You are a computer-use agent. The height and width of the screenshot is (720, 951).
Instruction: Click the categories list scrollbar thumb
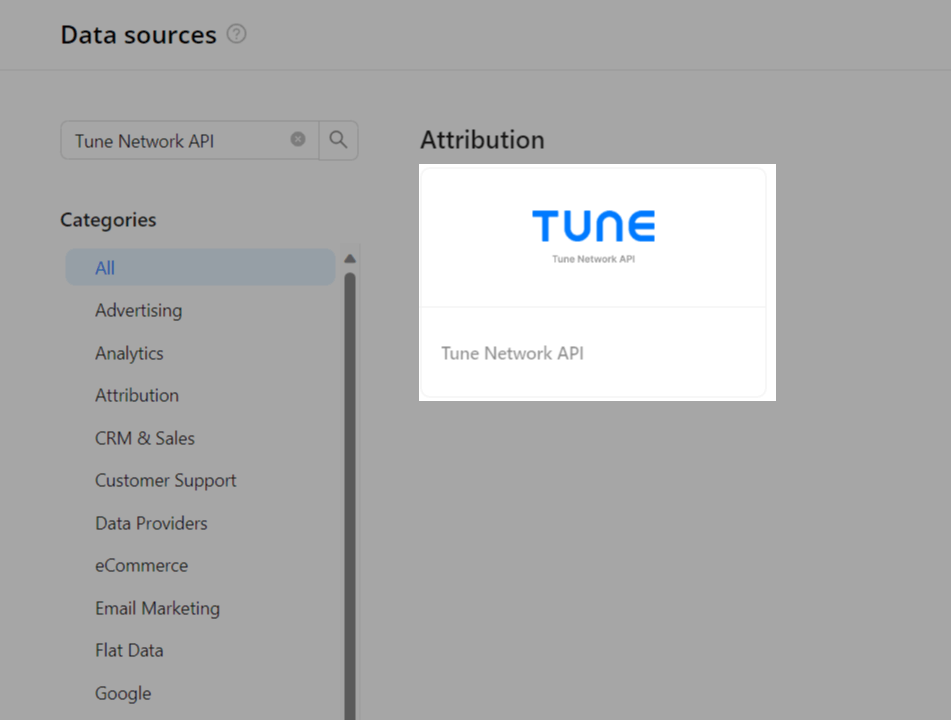[x=350, y=496]
